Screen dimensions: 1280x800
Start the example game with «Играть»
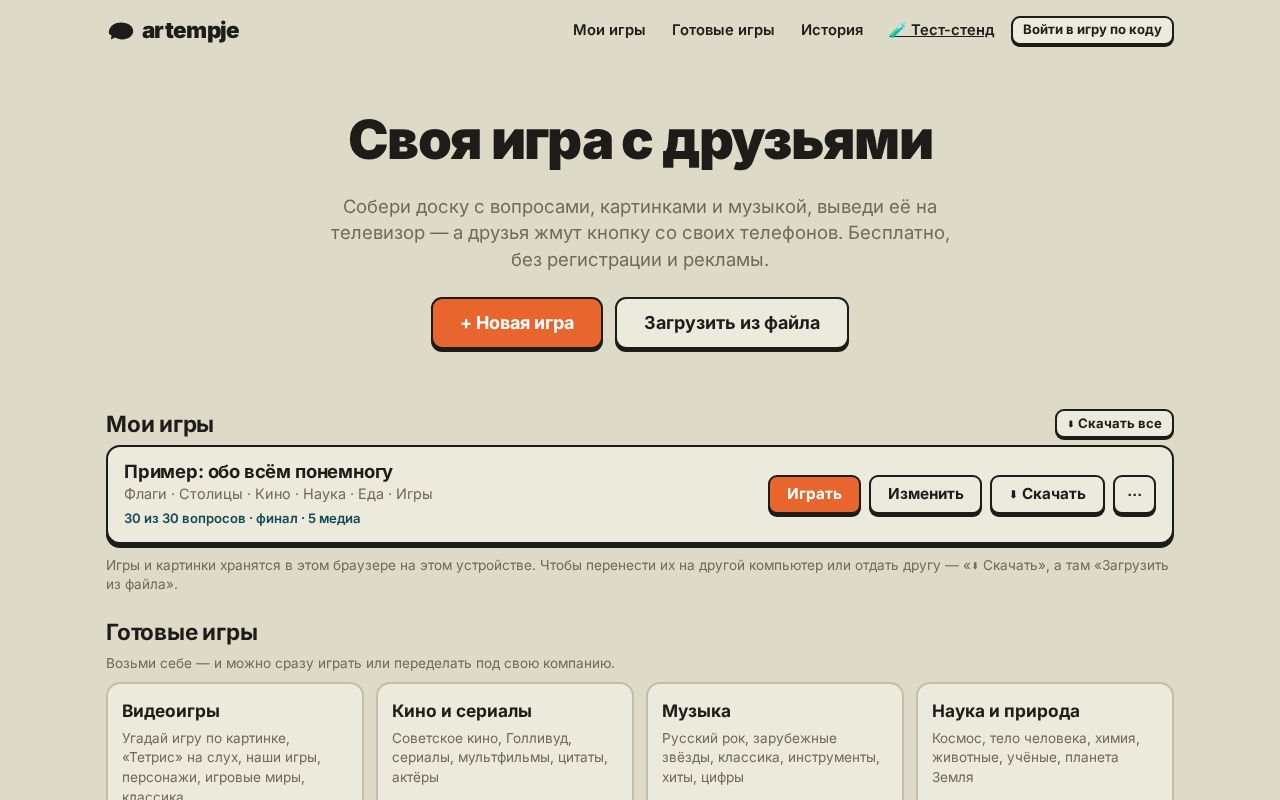coord(814,494)
